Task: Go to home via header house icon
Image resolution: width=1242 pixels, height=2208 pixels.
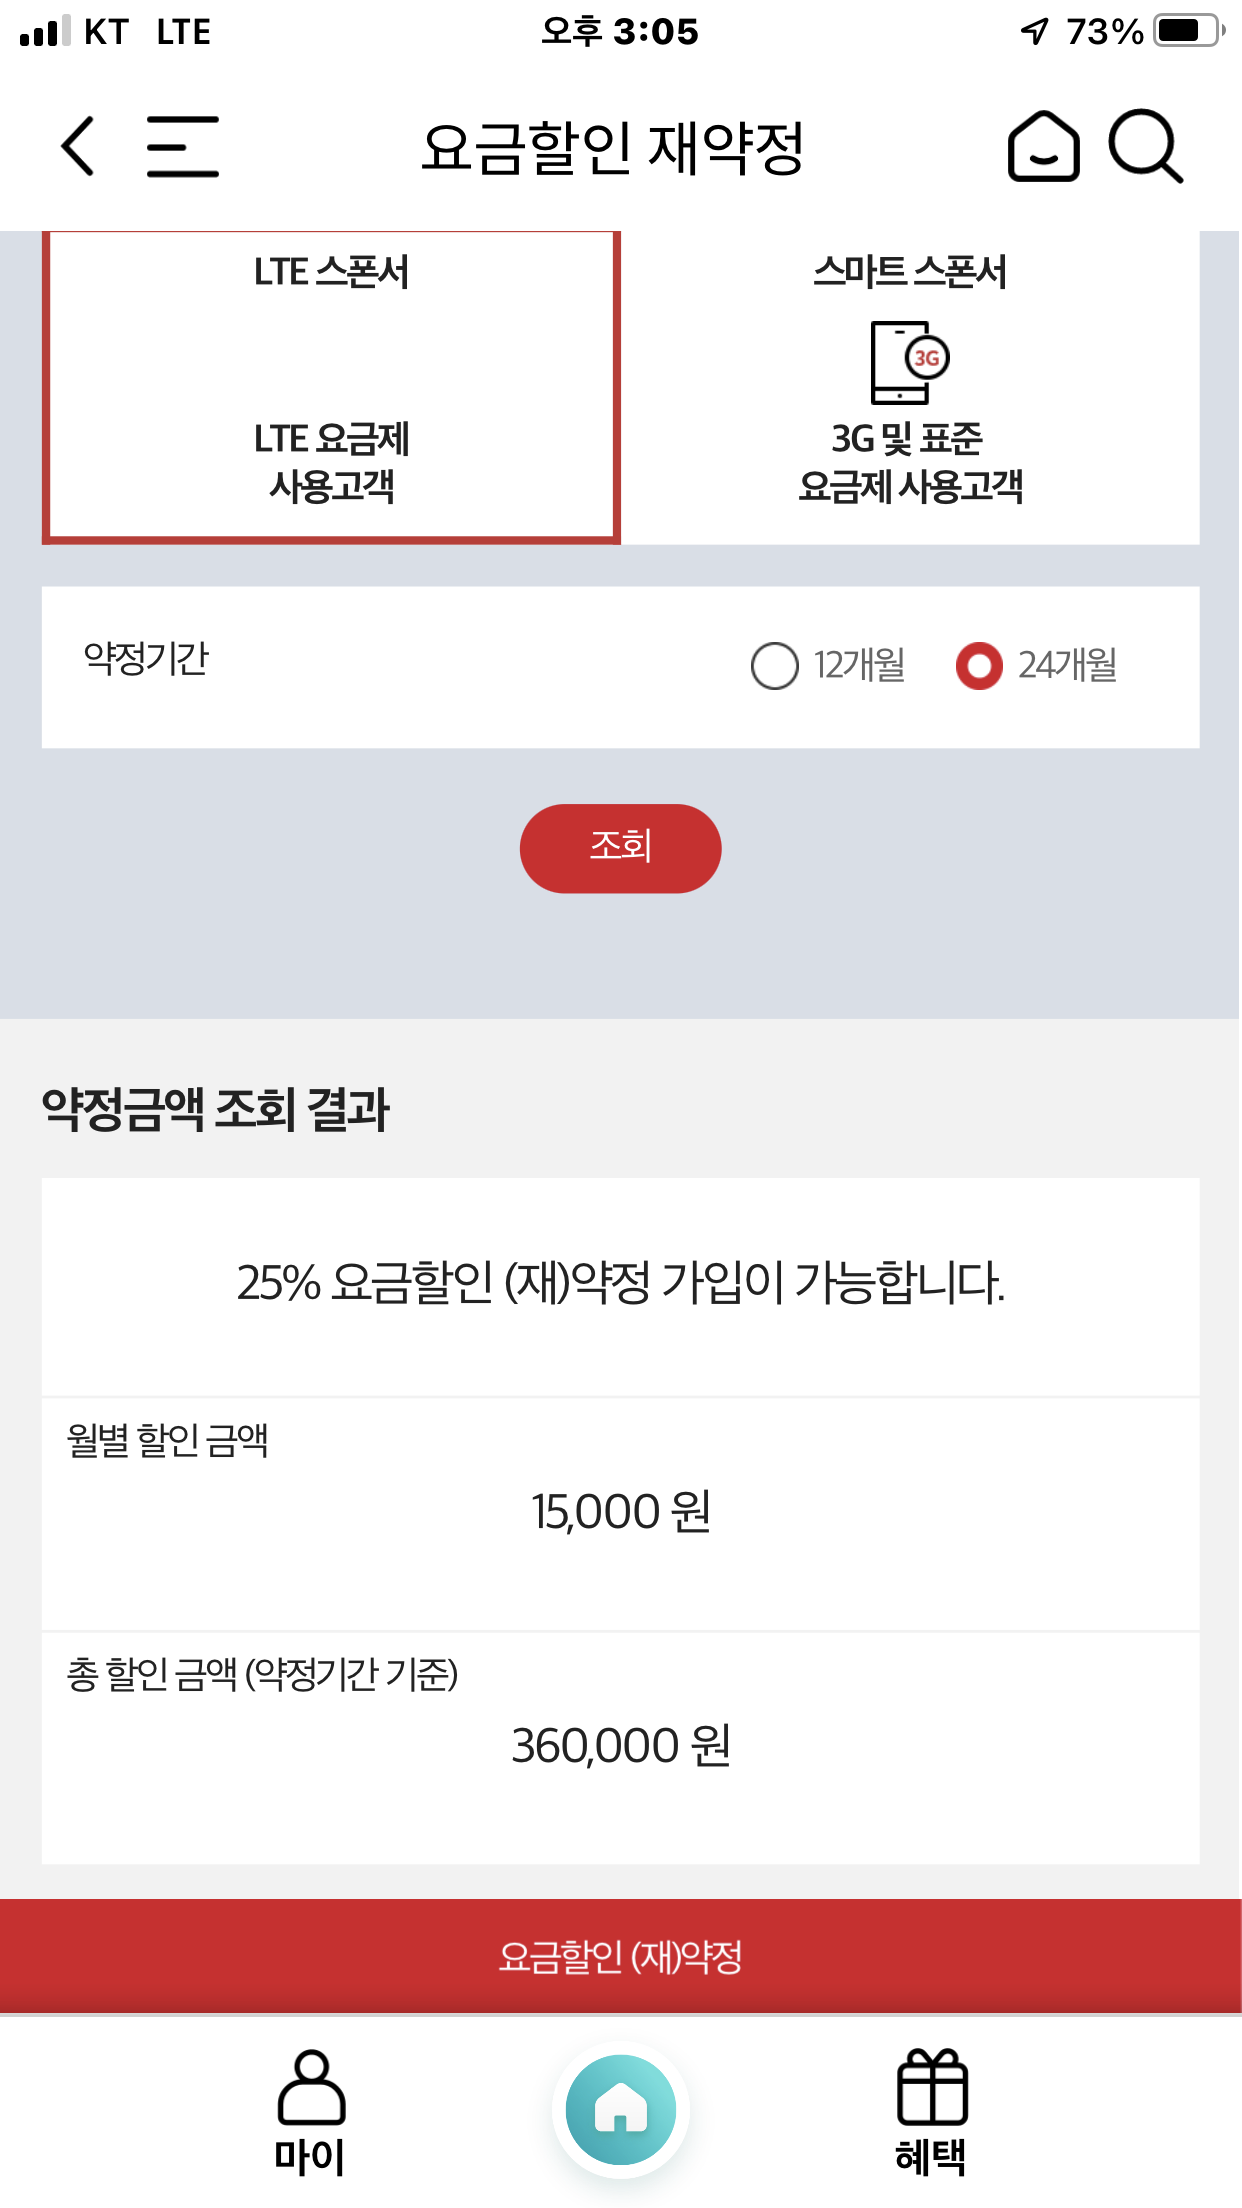Action: tap(1043, 146)
